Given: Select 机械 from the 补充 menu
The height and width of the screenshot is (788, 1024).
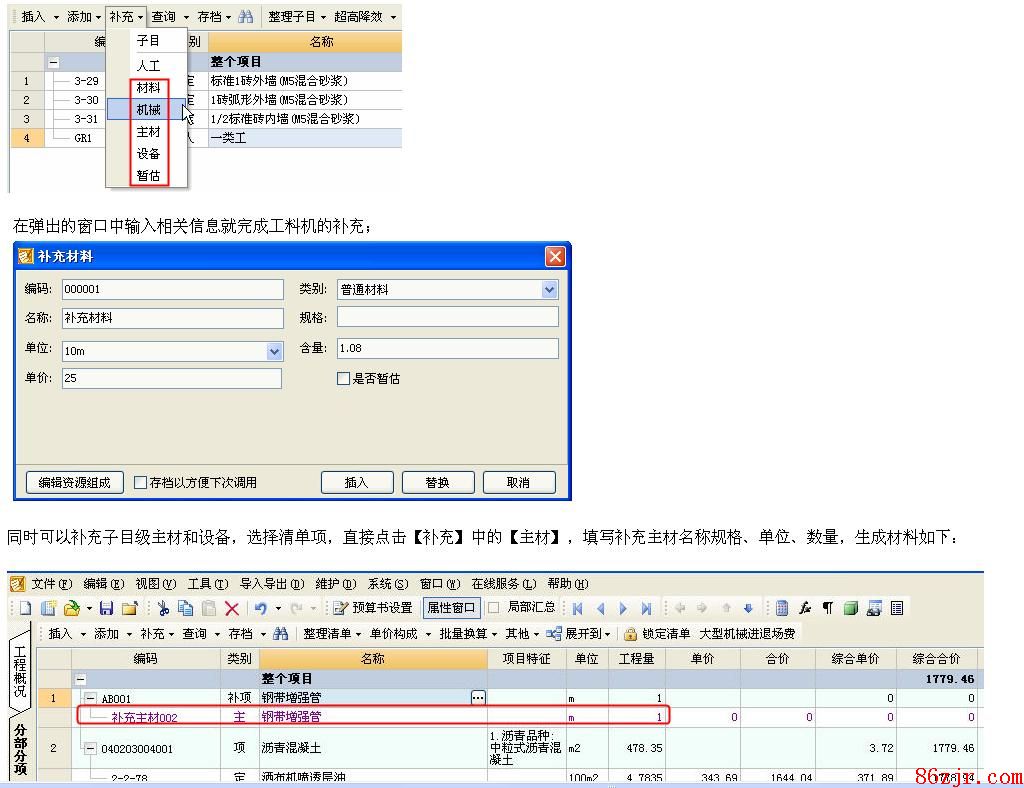Looking at the screenshot, I should pyautogui.click(x=149, y=110).
